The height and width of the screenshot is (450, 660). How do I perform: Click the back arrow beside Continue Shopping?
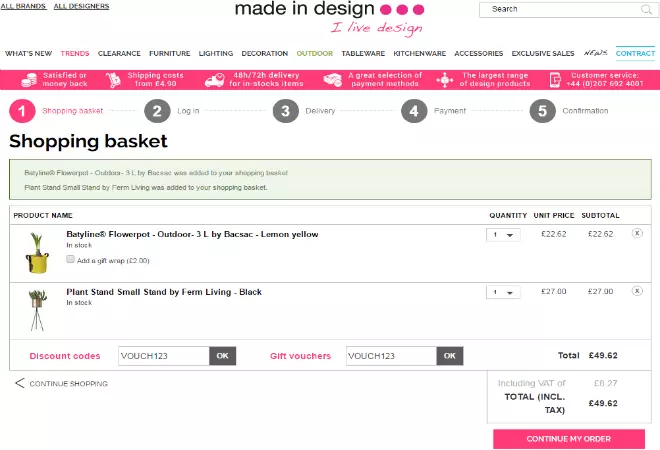[x=19, y=383]
